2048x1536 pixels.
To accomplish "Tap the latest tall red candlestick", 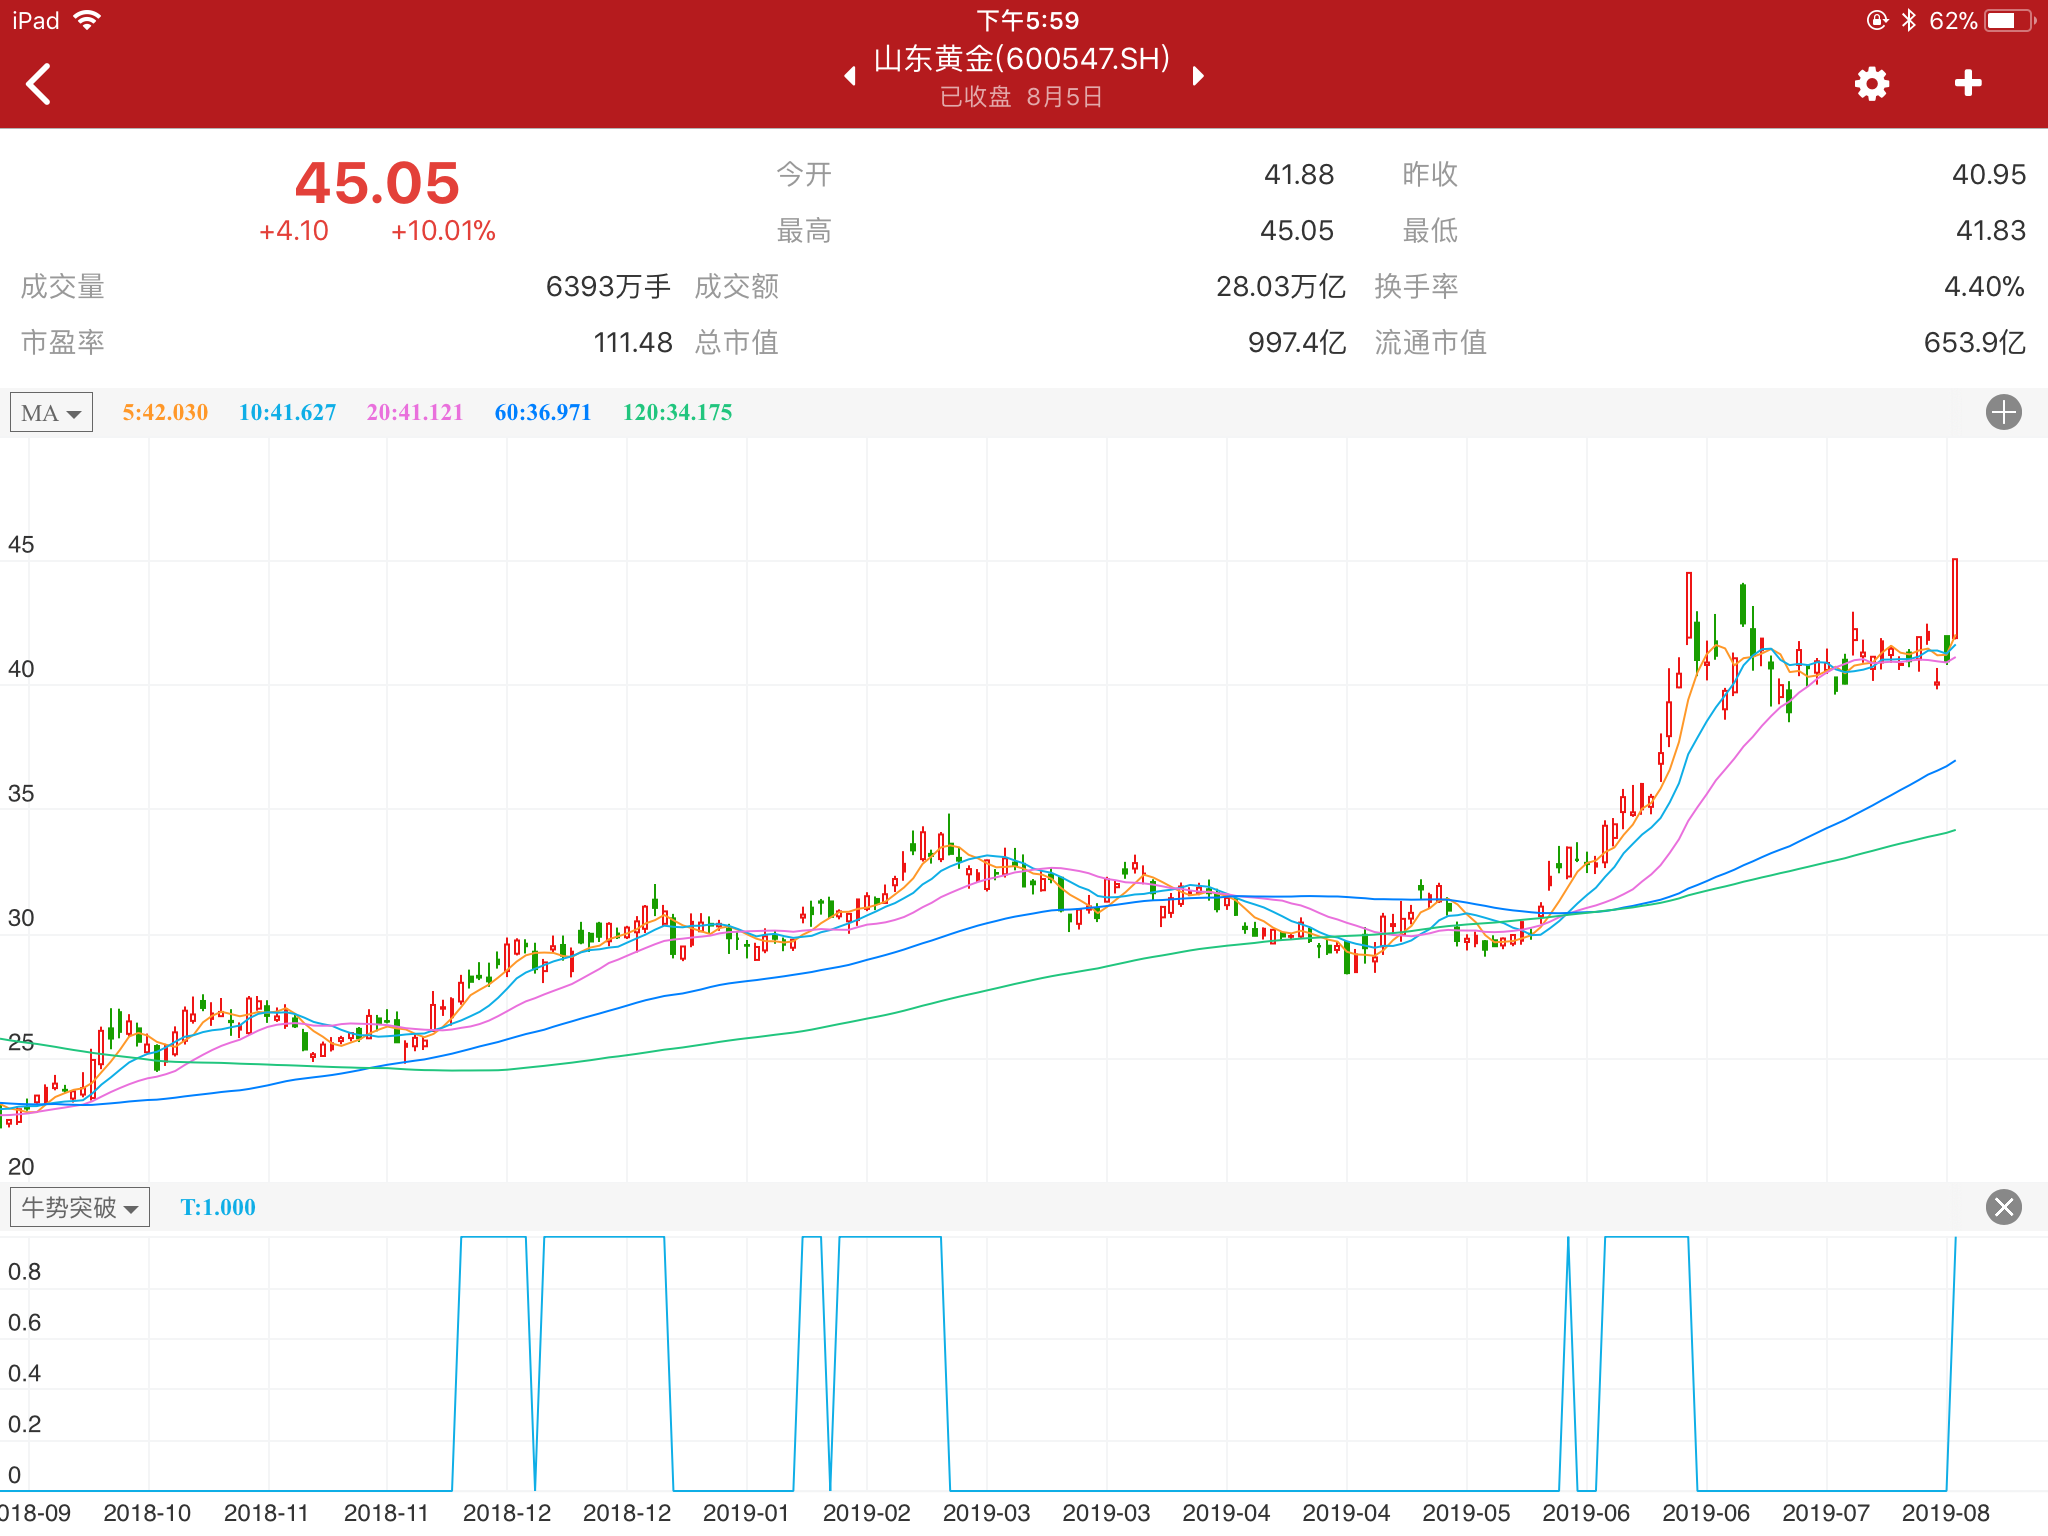I will point(1954,598).
